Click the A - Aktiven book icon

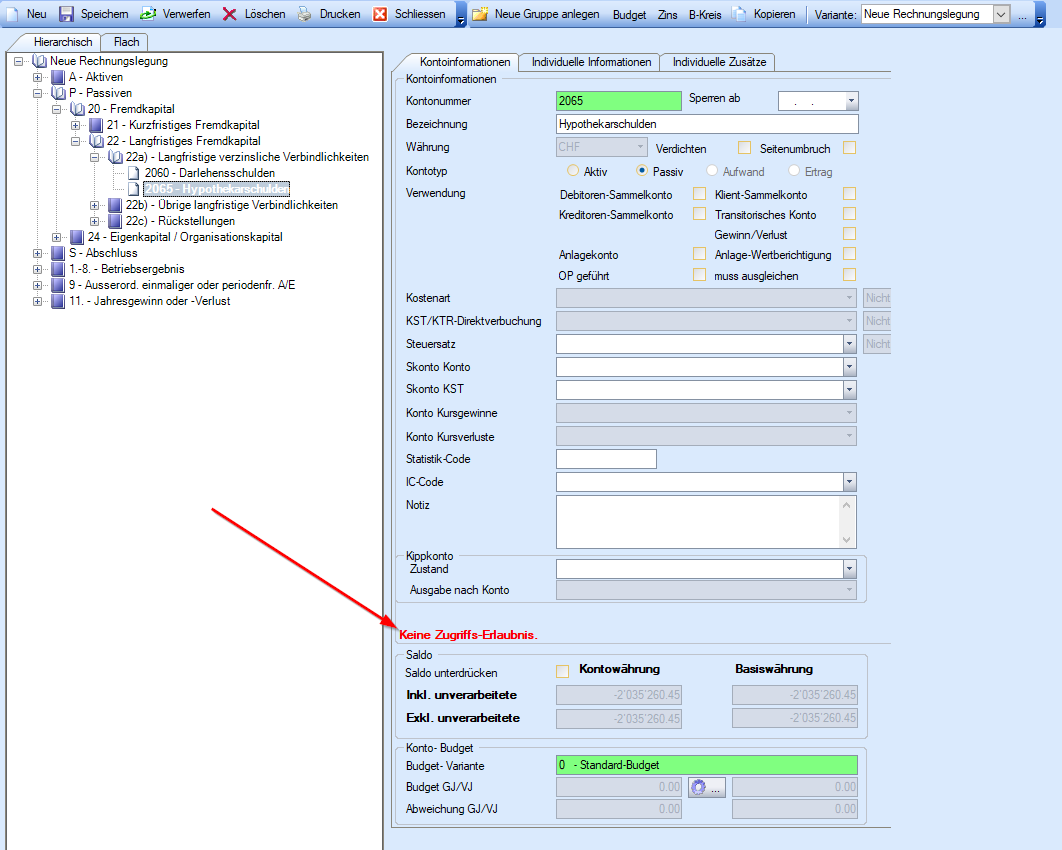[x=58, y=77]
